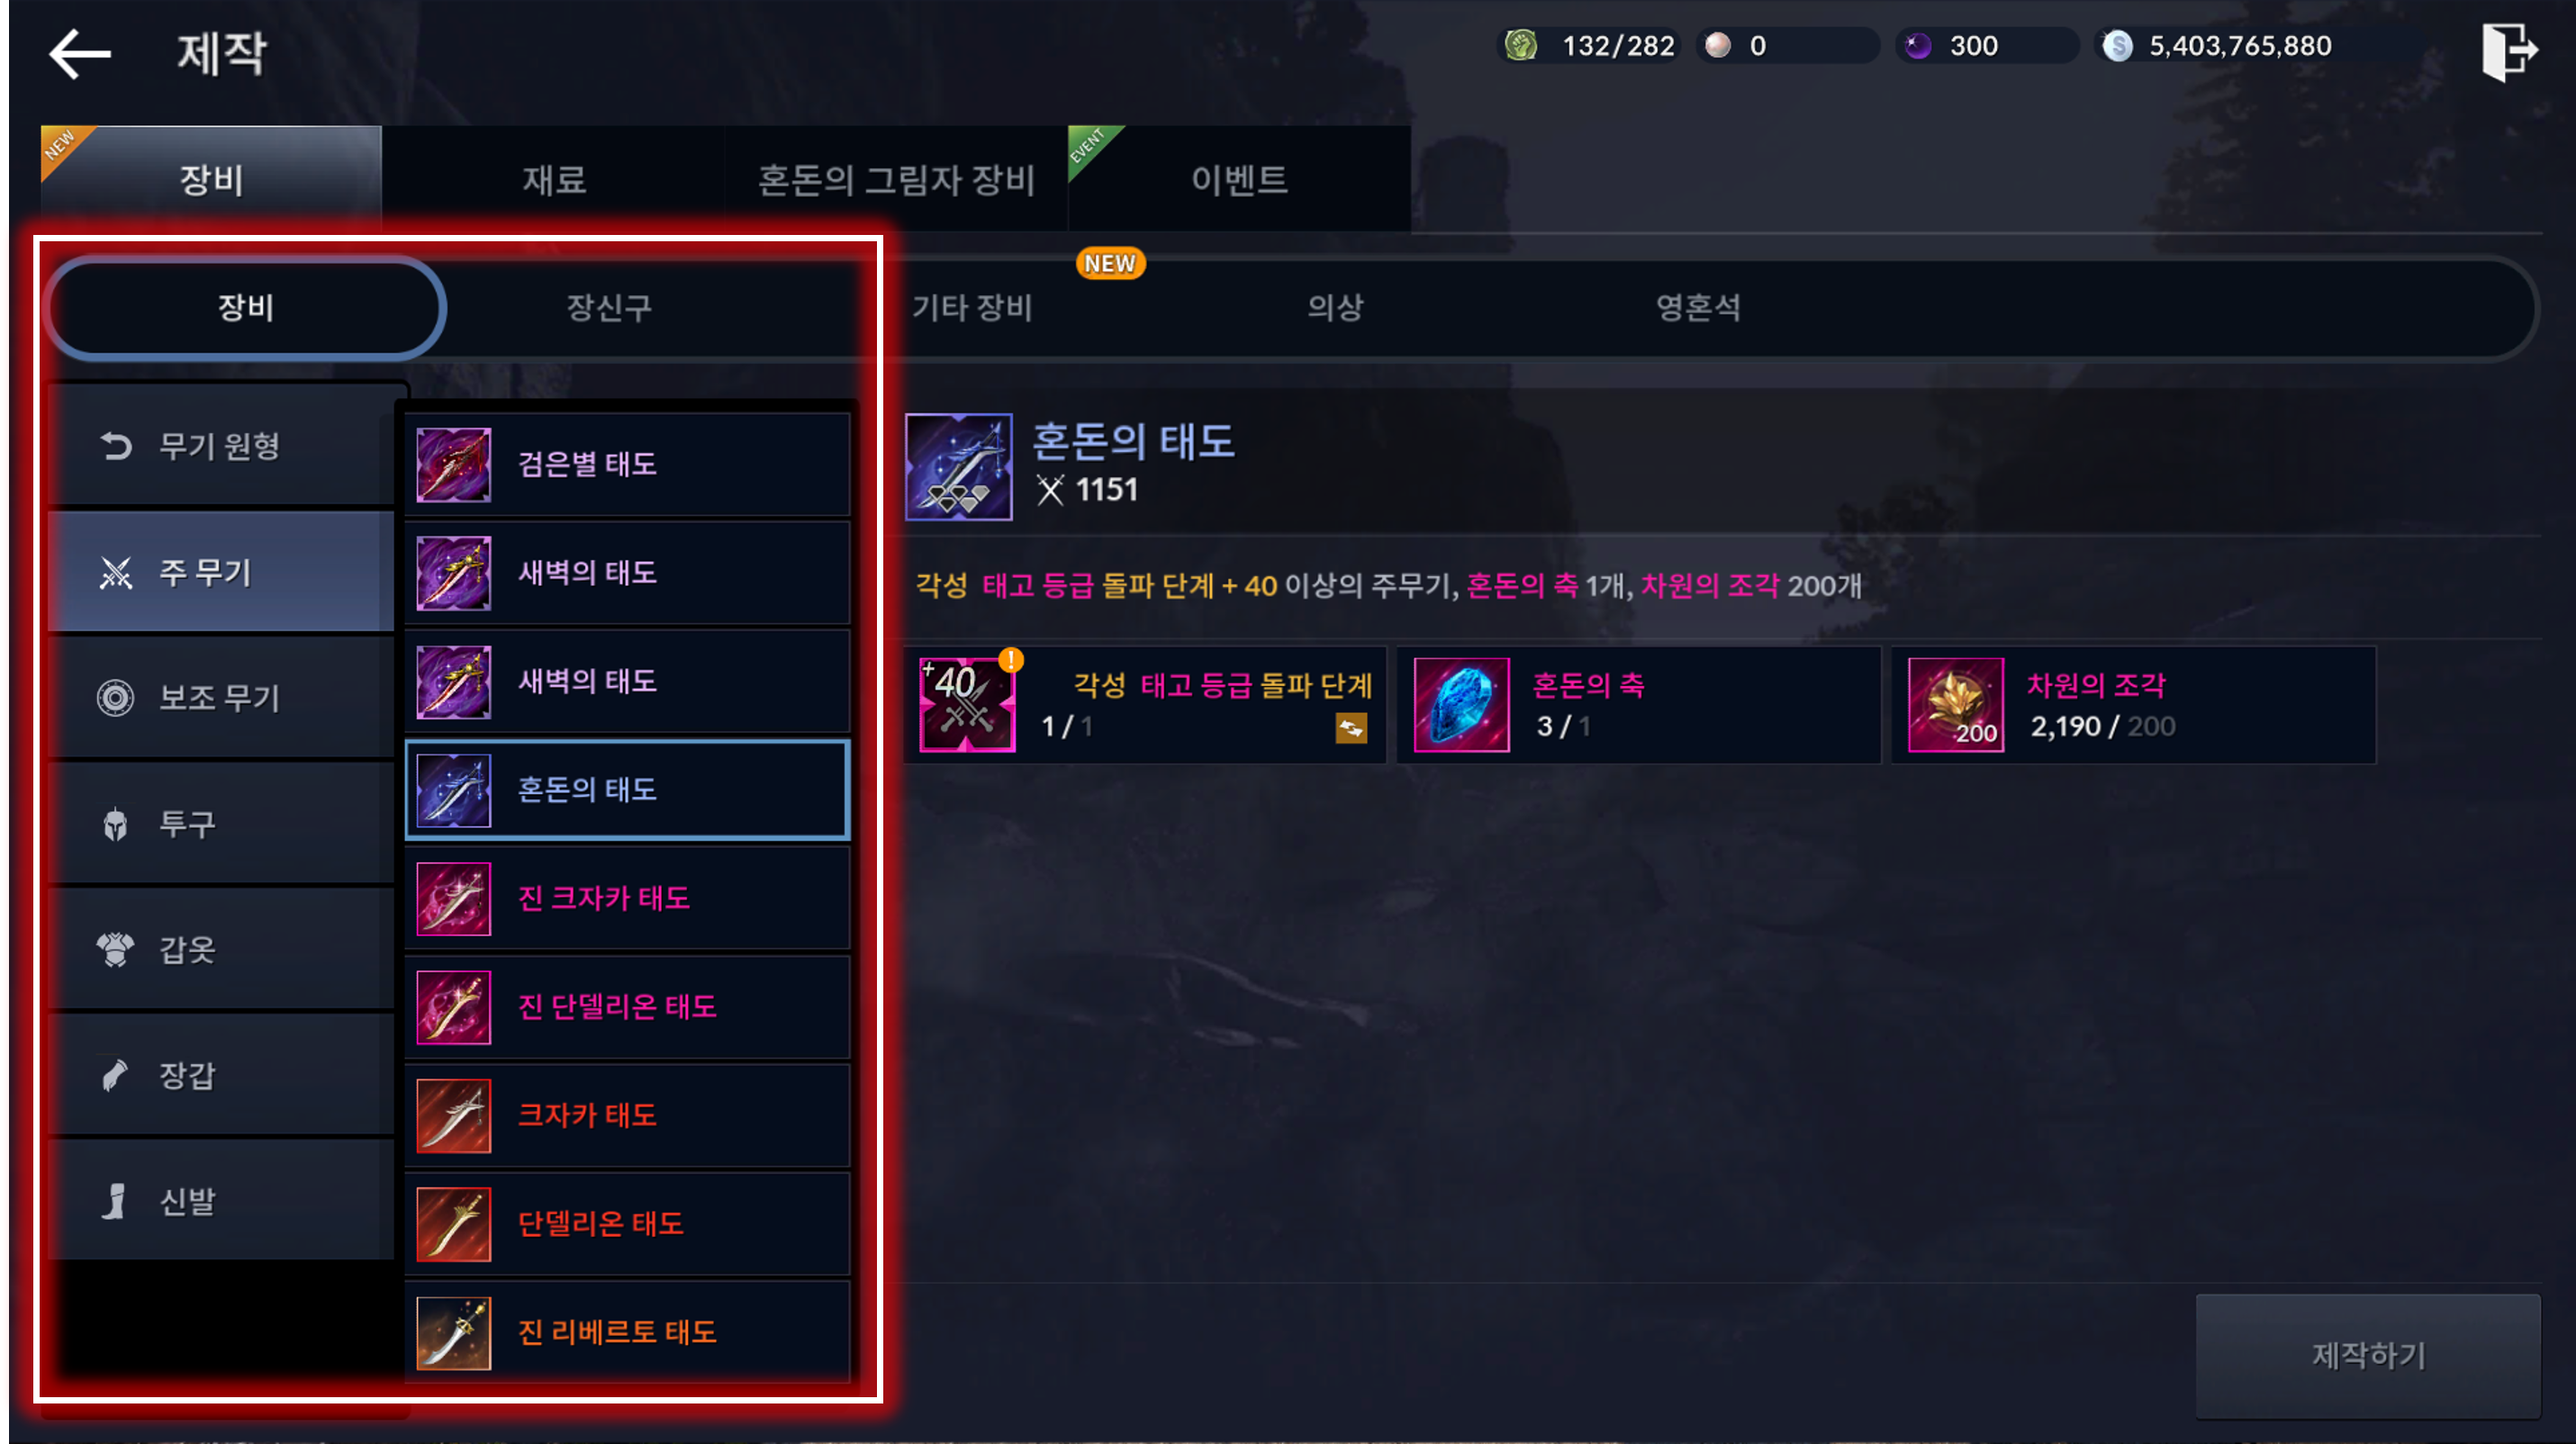Select the 영혼석 sub-category
This screenshot has width=2576, height=1444.
(x=1697, y=307)
